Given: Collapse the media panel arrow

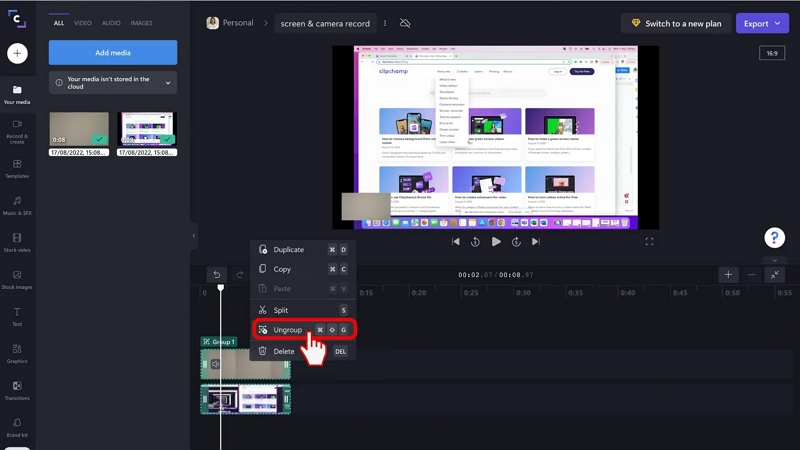Looking at the screenshot, I should (194, 236).
